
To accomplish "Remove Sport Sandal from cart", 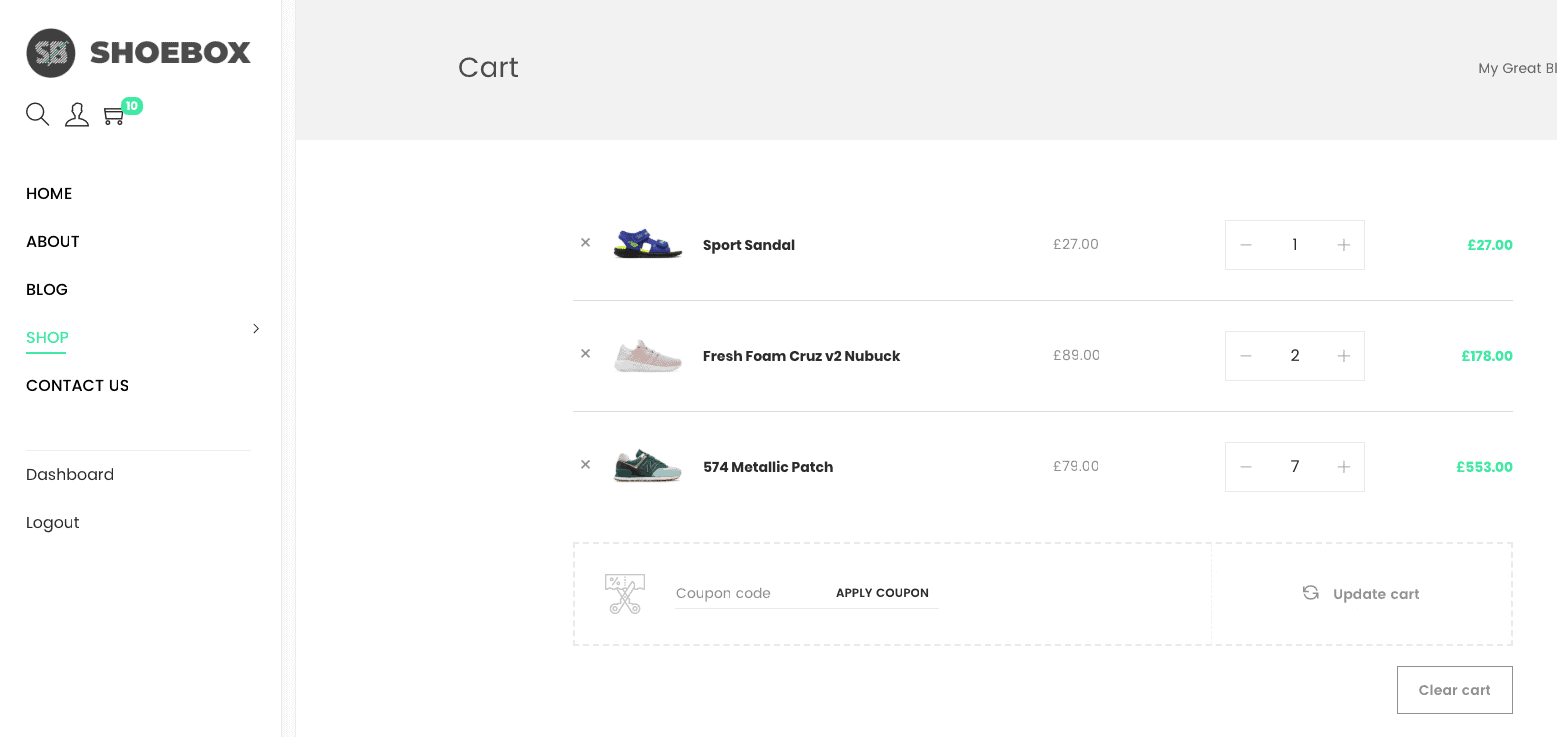I will pyautogui.click(x=586, y=243).
